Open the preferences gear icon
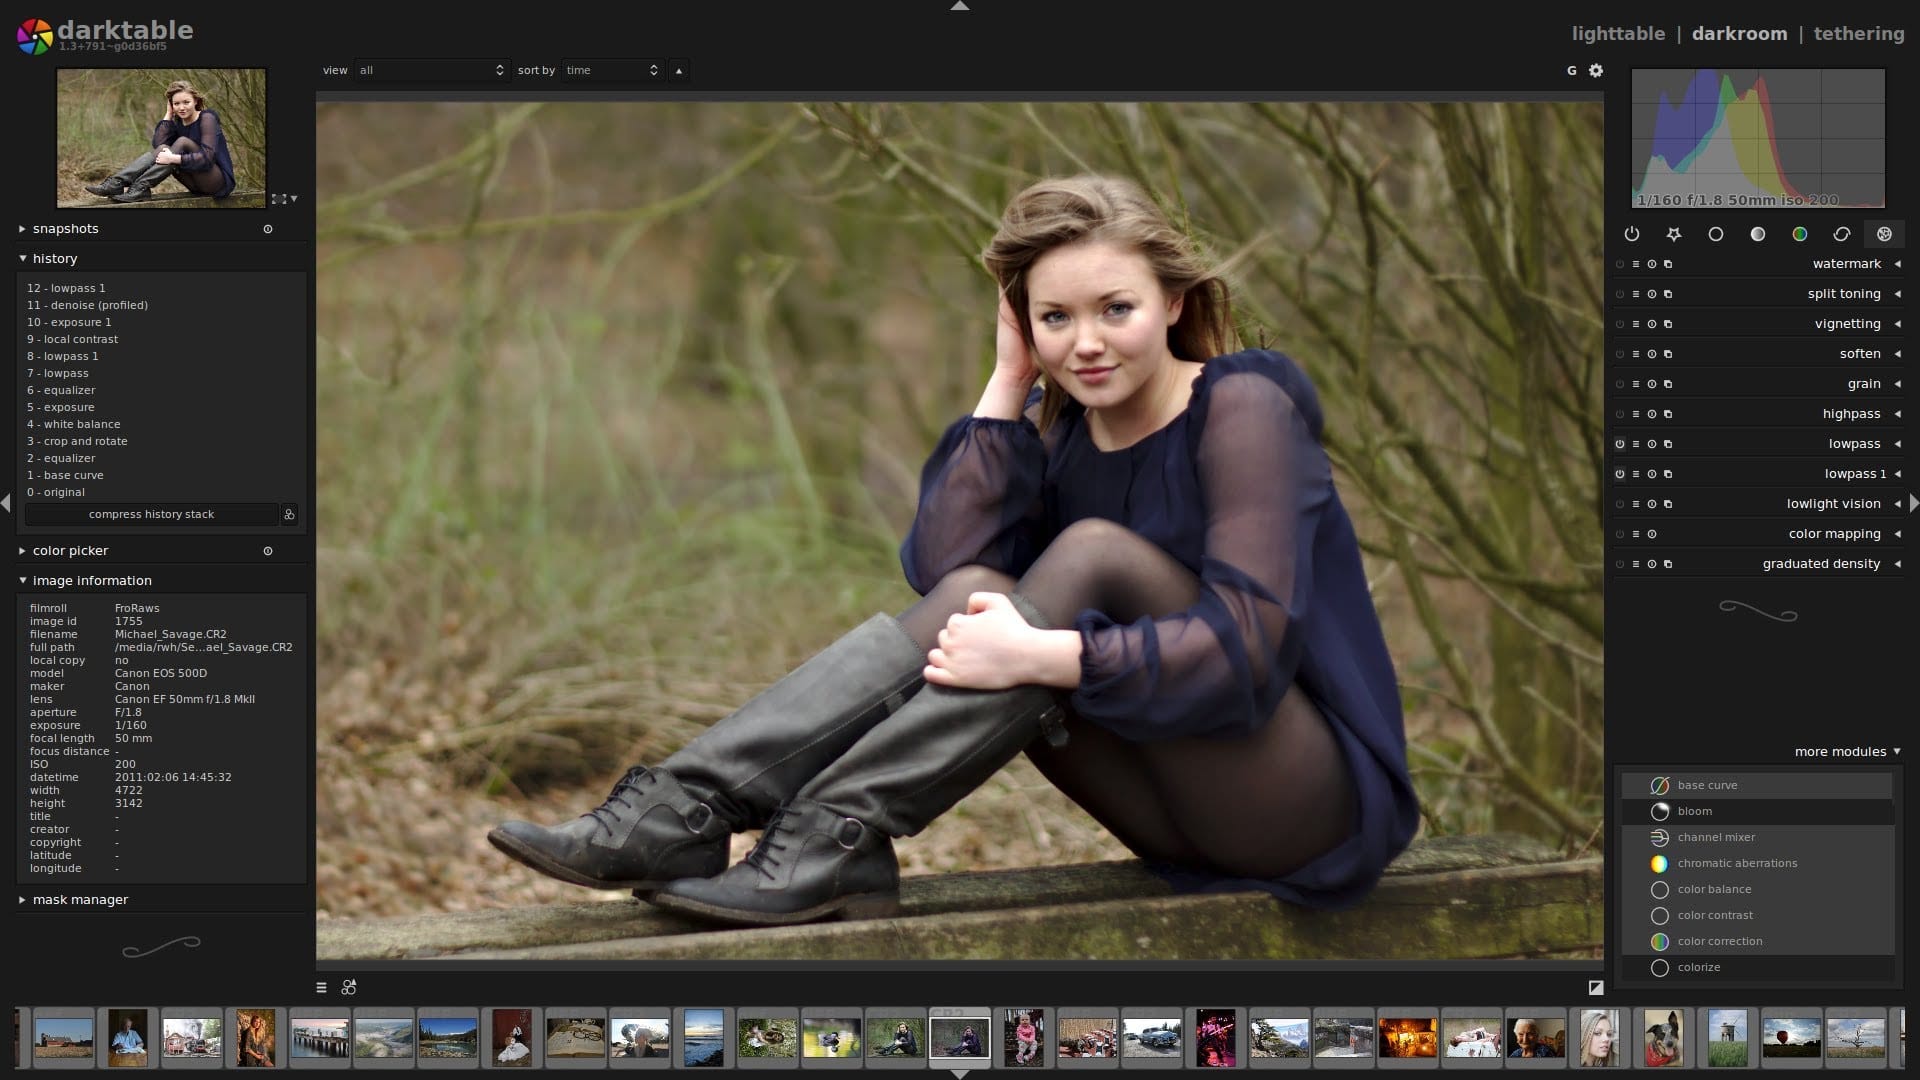This screenshot has width=1920, height=1080. (x=1596, y=70)
